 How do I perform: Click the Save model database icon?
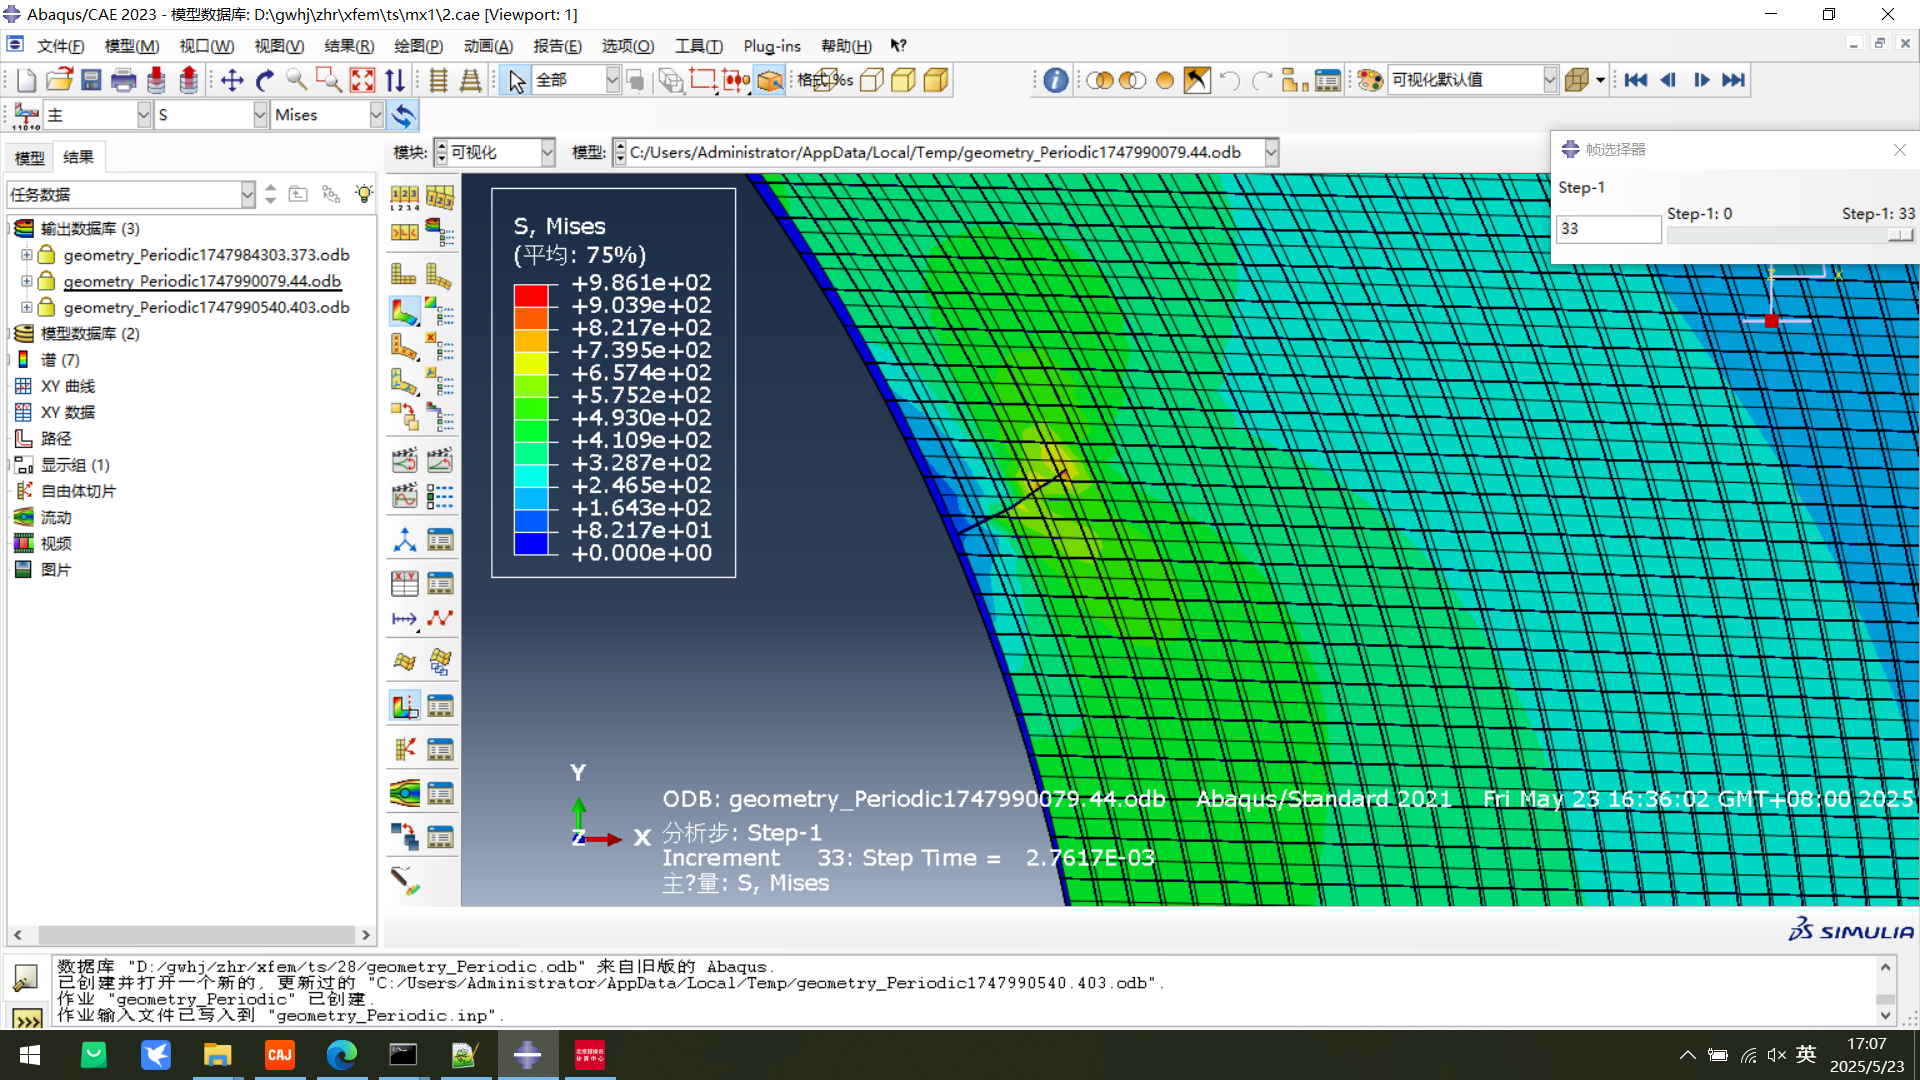pos(91,80)
